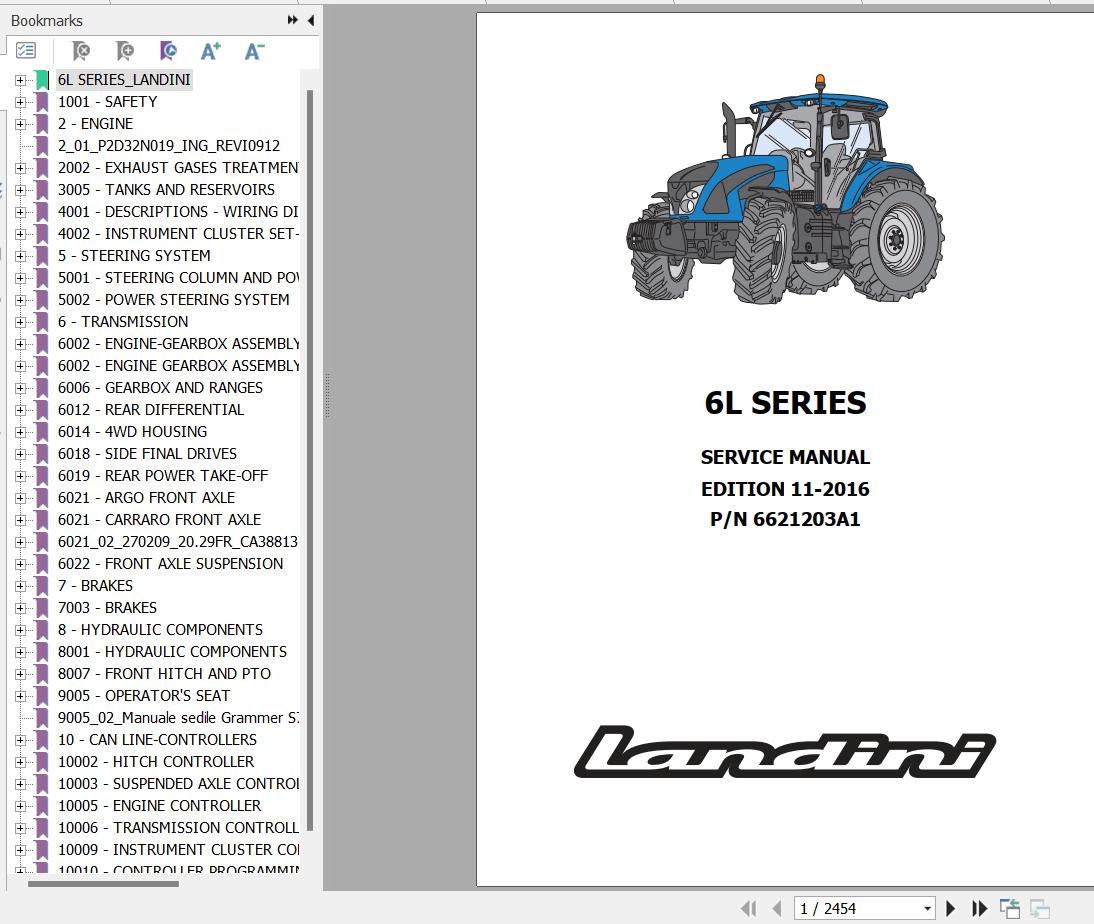Select the 4001 - DESCRIPTIONS - WIRING bookmark
Image resolution: width=1094 pixels, height=924 pixels.
coord(178,211)
